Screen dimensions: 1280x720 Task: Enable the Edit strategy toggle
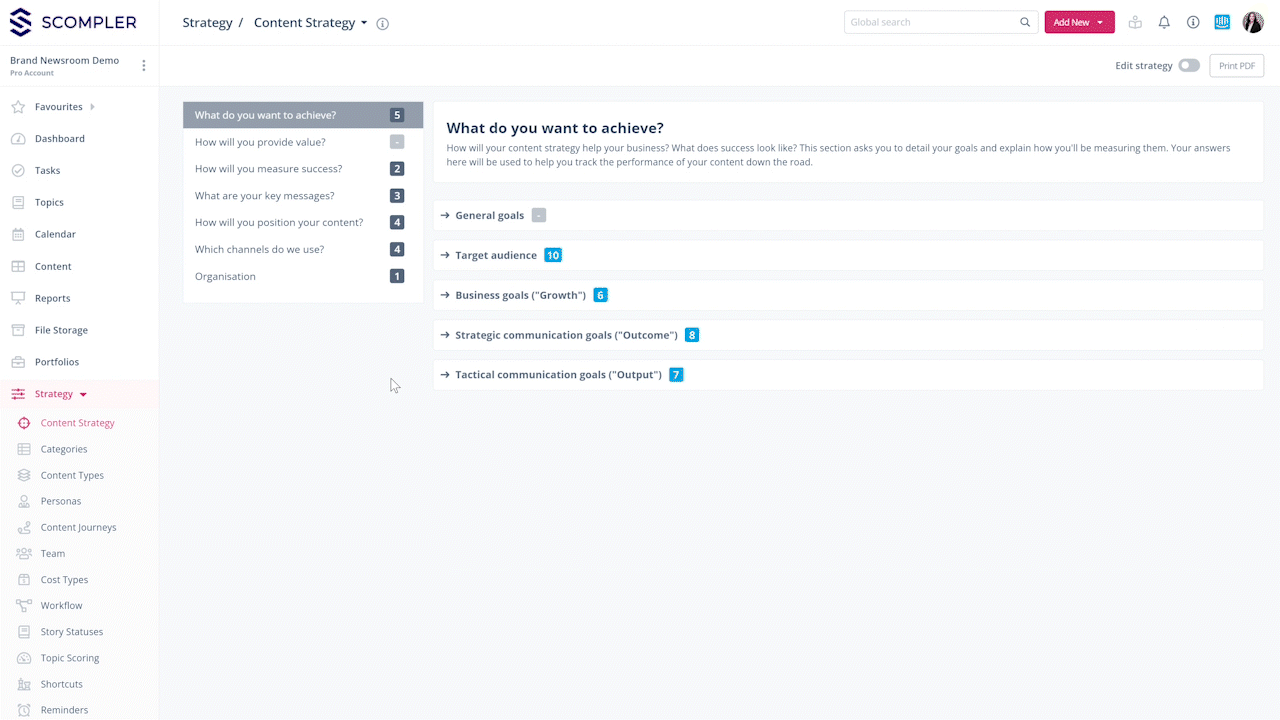tap(1188, 66)
